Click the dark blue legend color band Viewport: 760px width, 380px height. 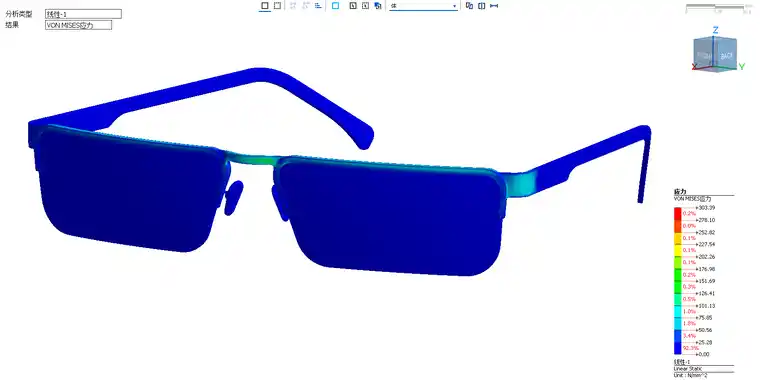click(x=678, y=348)
